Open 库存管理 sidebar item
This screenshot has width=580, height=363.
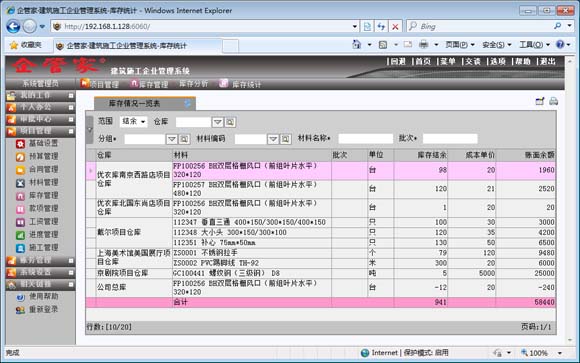(43, 195)
